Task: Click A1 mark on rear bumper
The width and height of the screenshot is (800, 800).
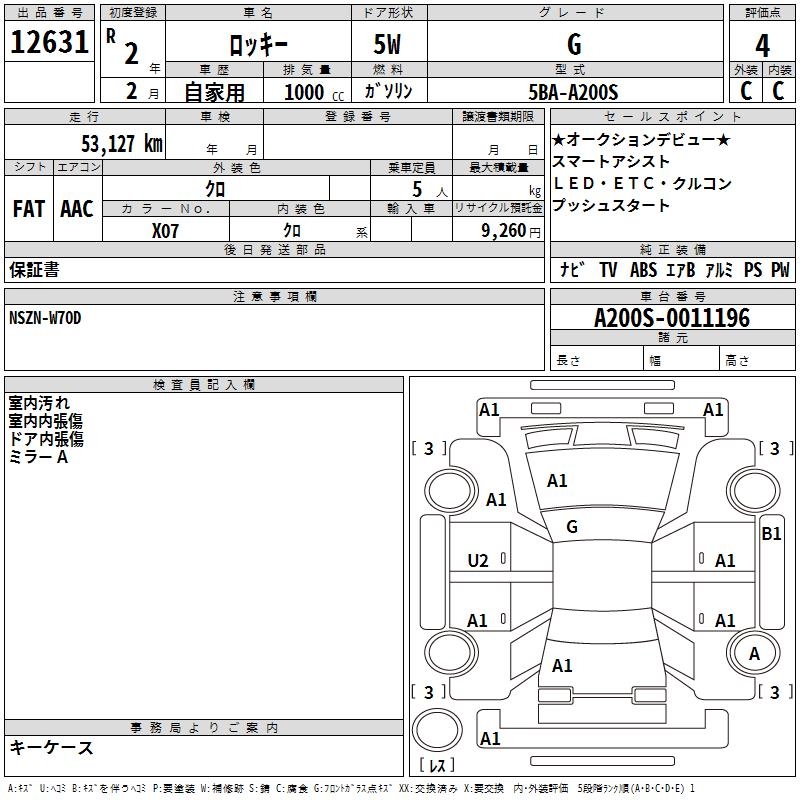Action: (490, 739)
